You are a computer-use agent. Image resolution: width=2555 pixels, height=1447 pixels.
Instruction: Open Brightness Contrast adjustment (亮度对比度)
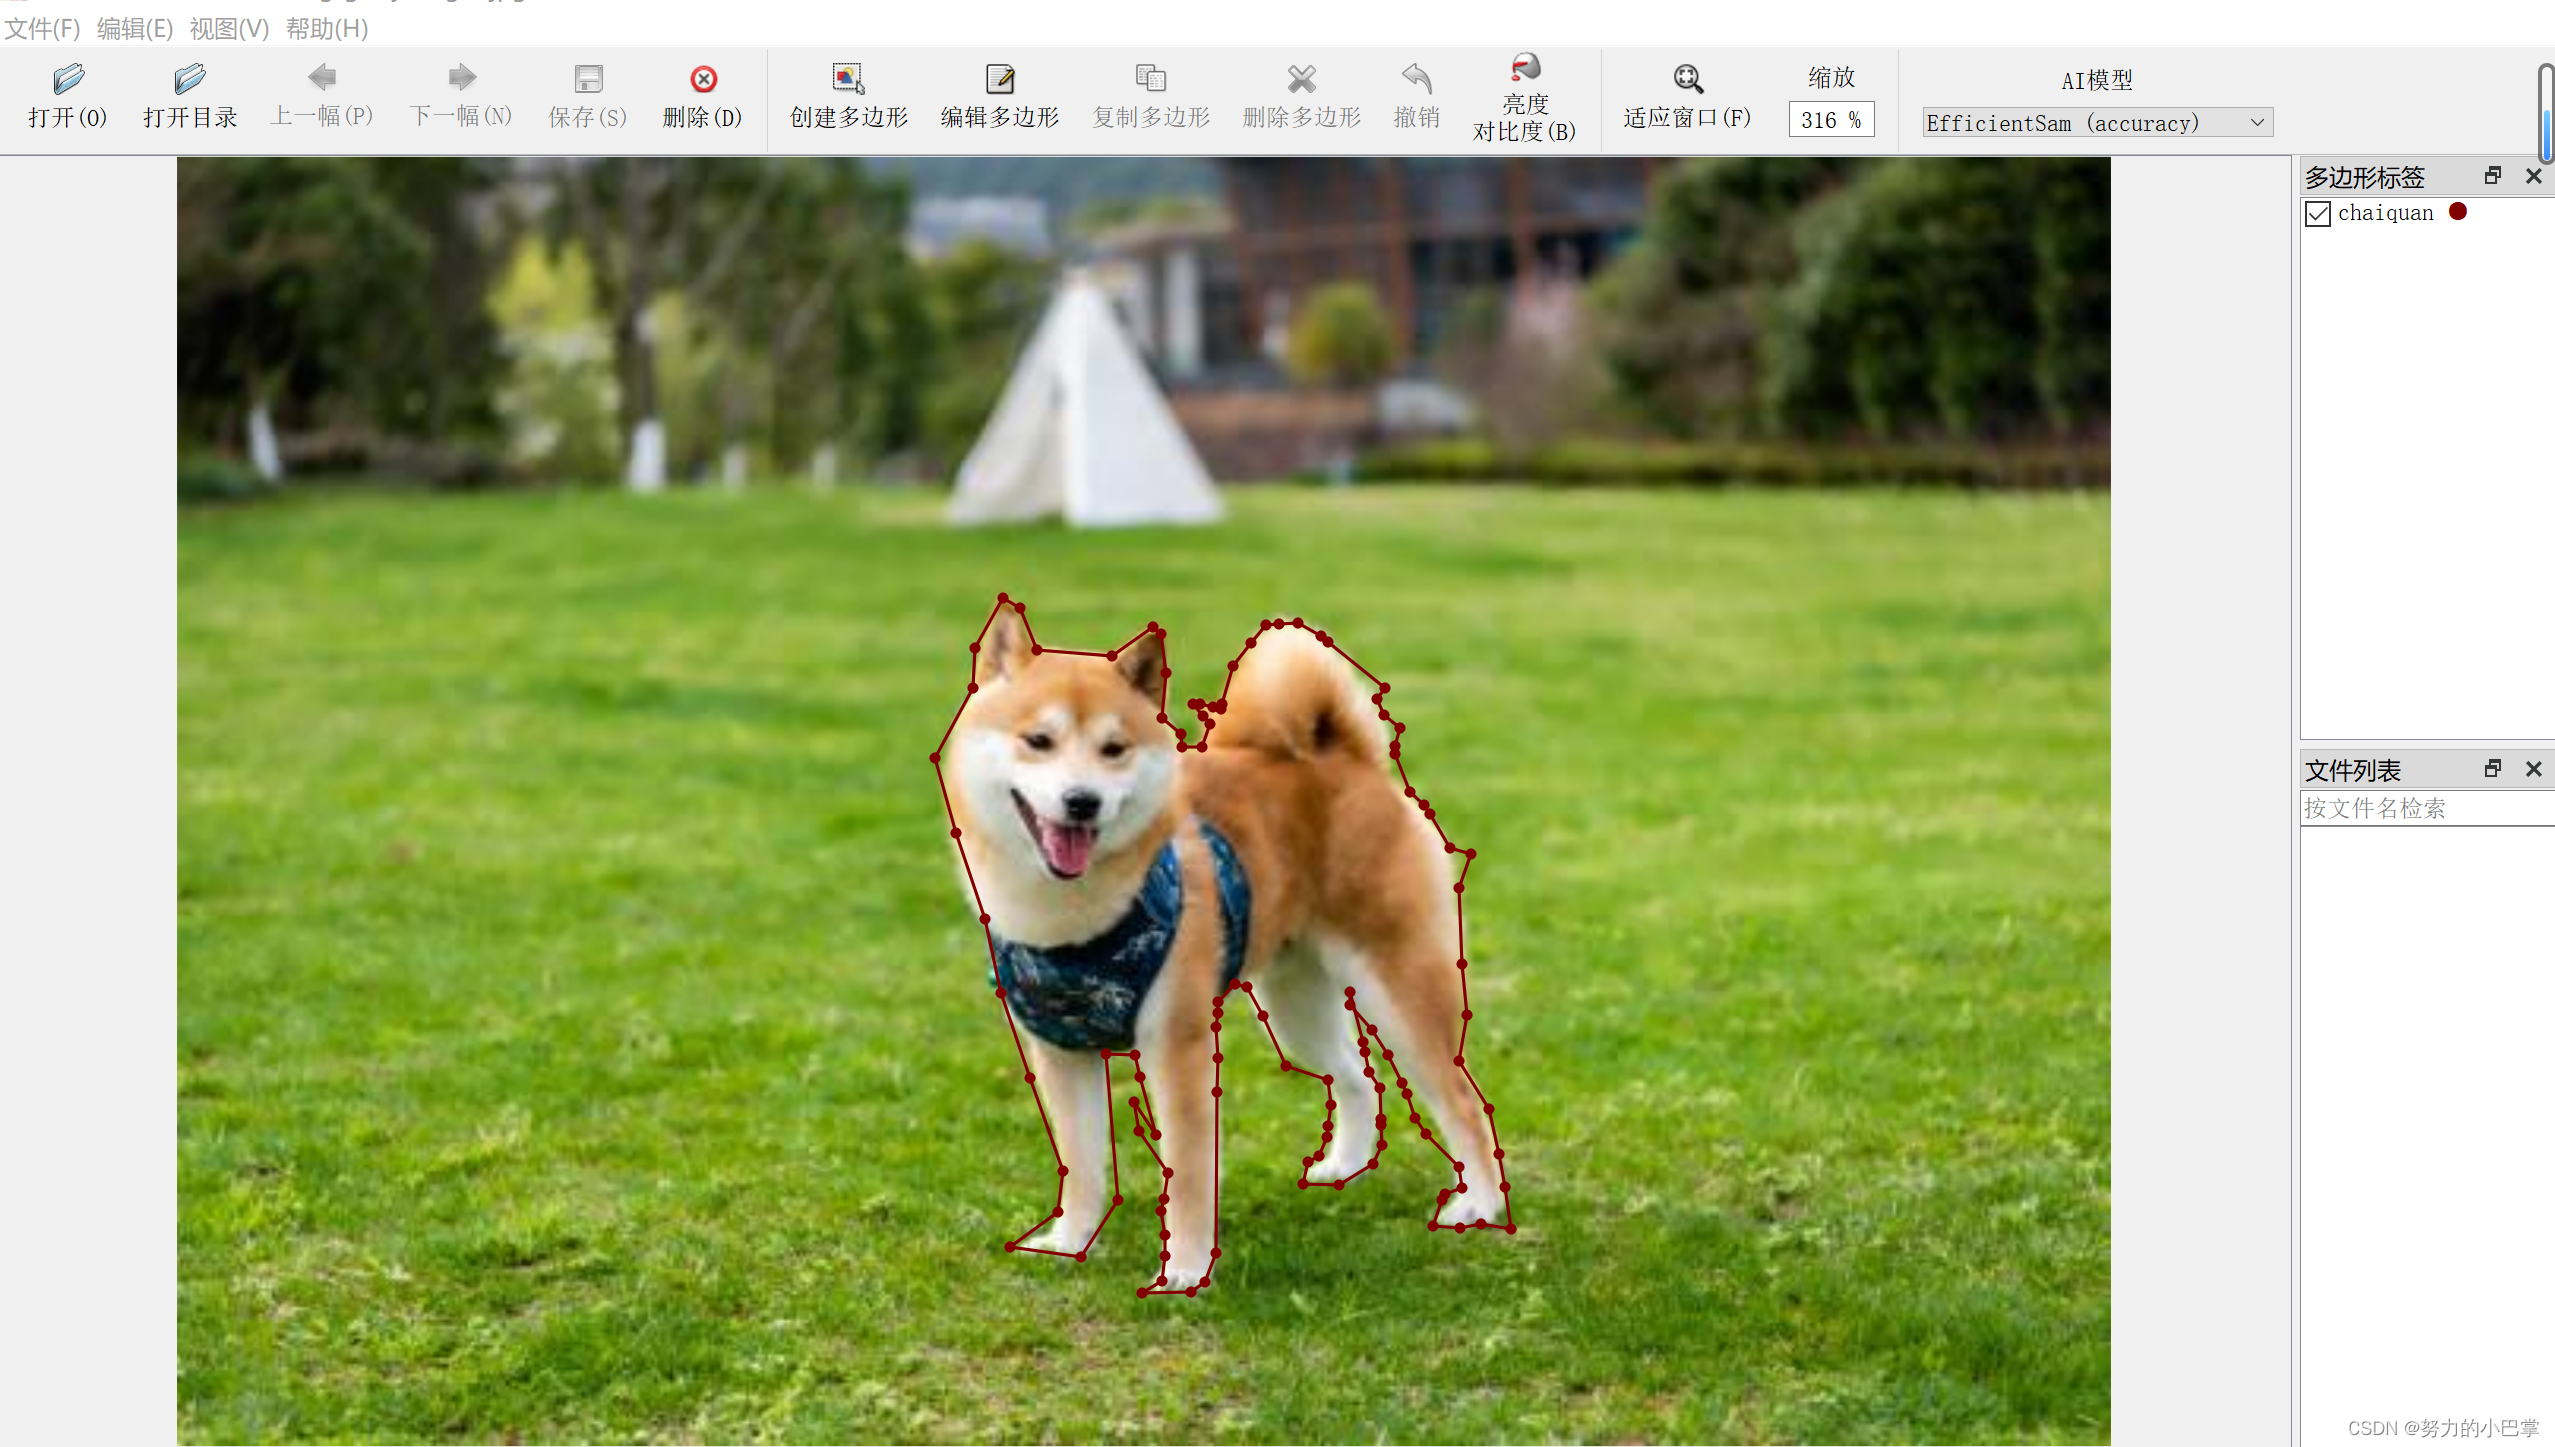click(x=1524, y=70)
